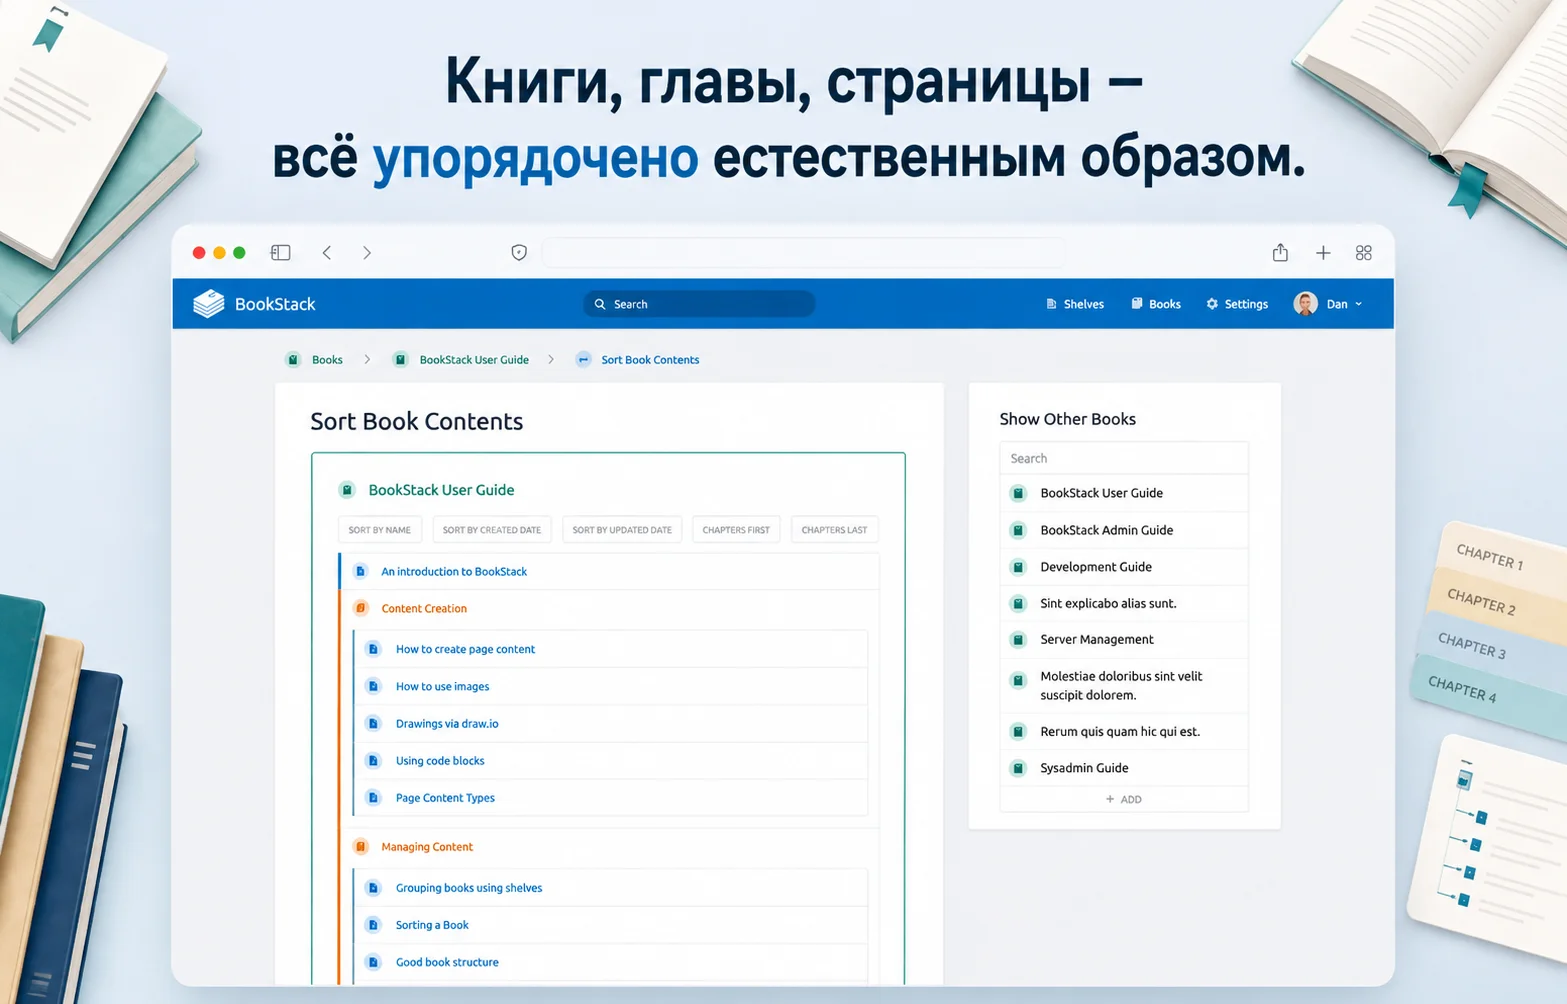Click Chapters Last button
Viewport: 1567px width, 1004px height.
834,530
